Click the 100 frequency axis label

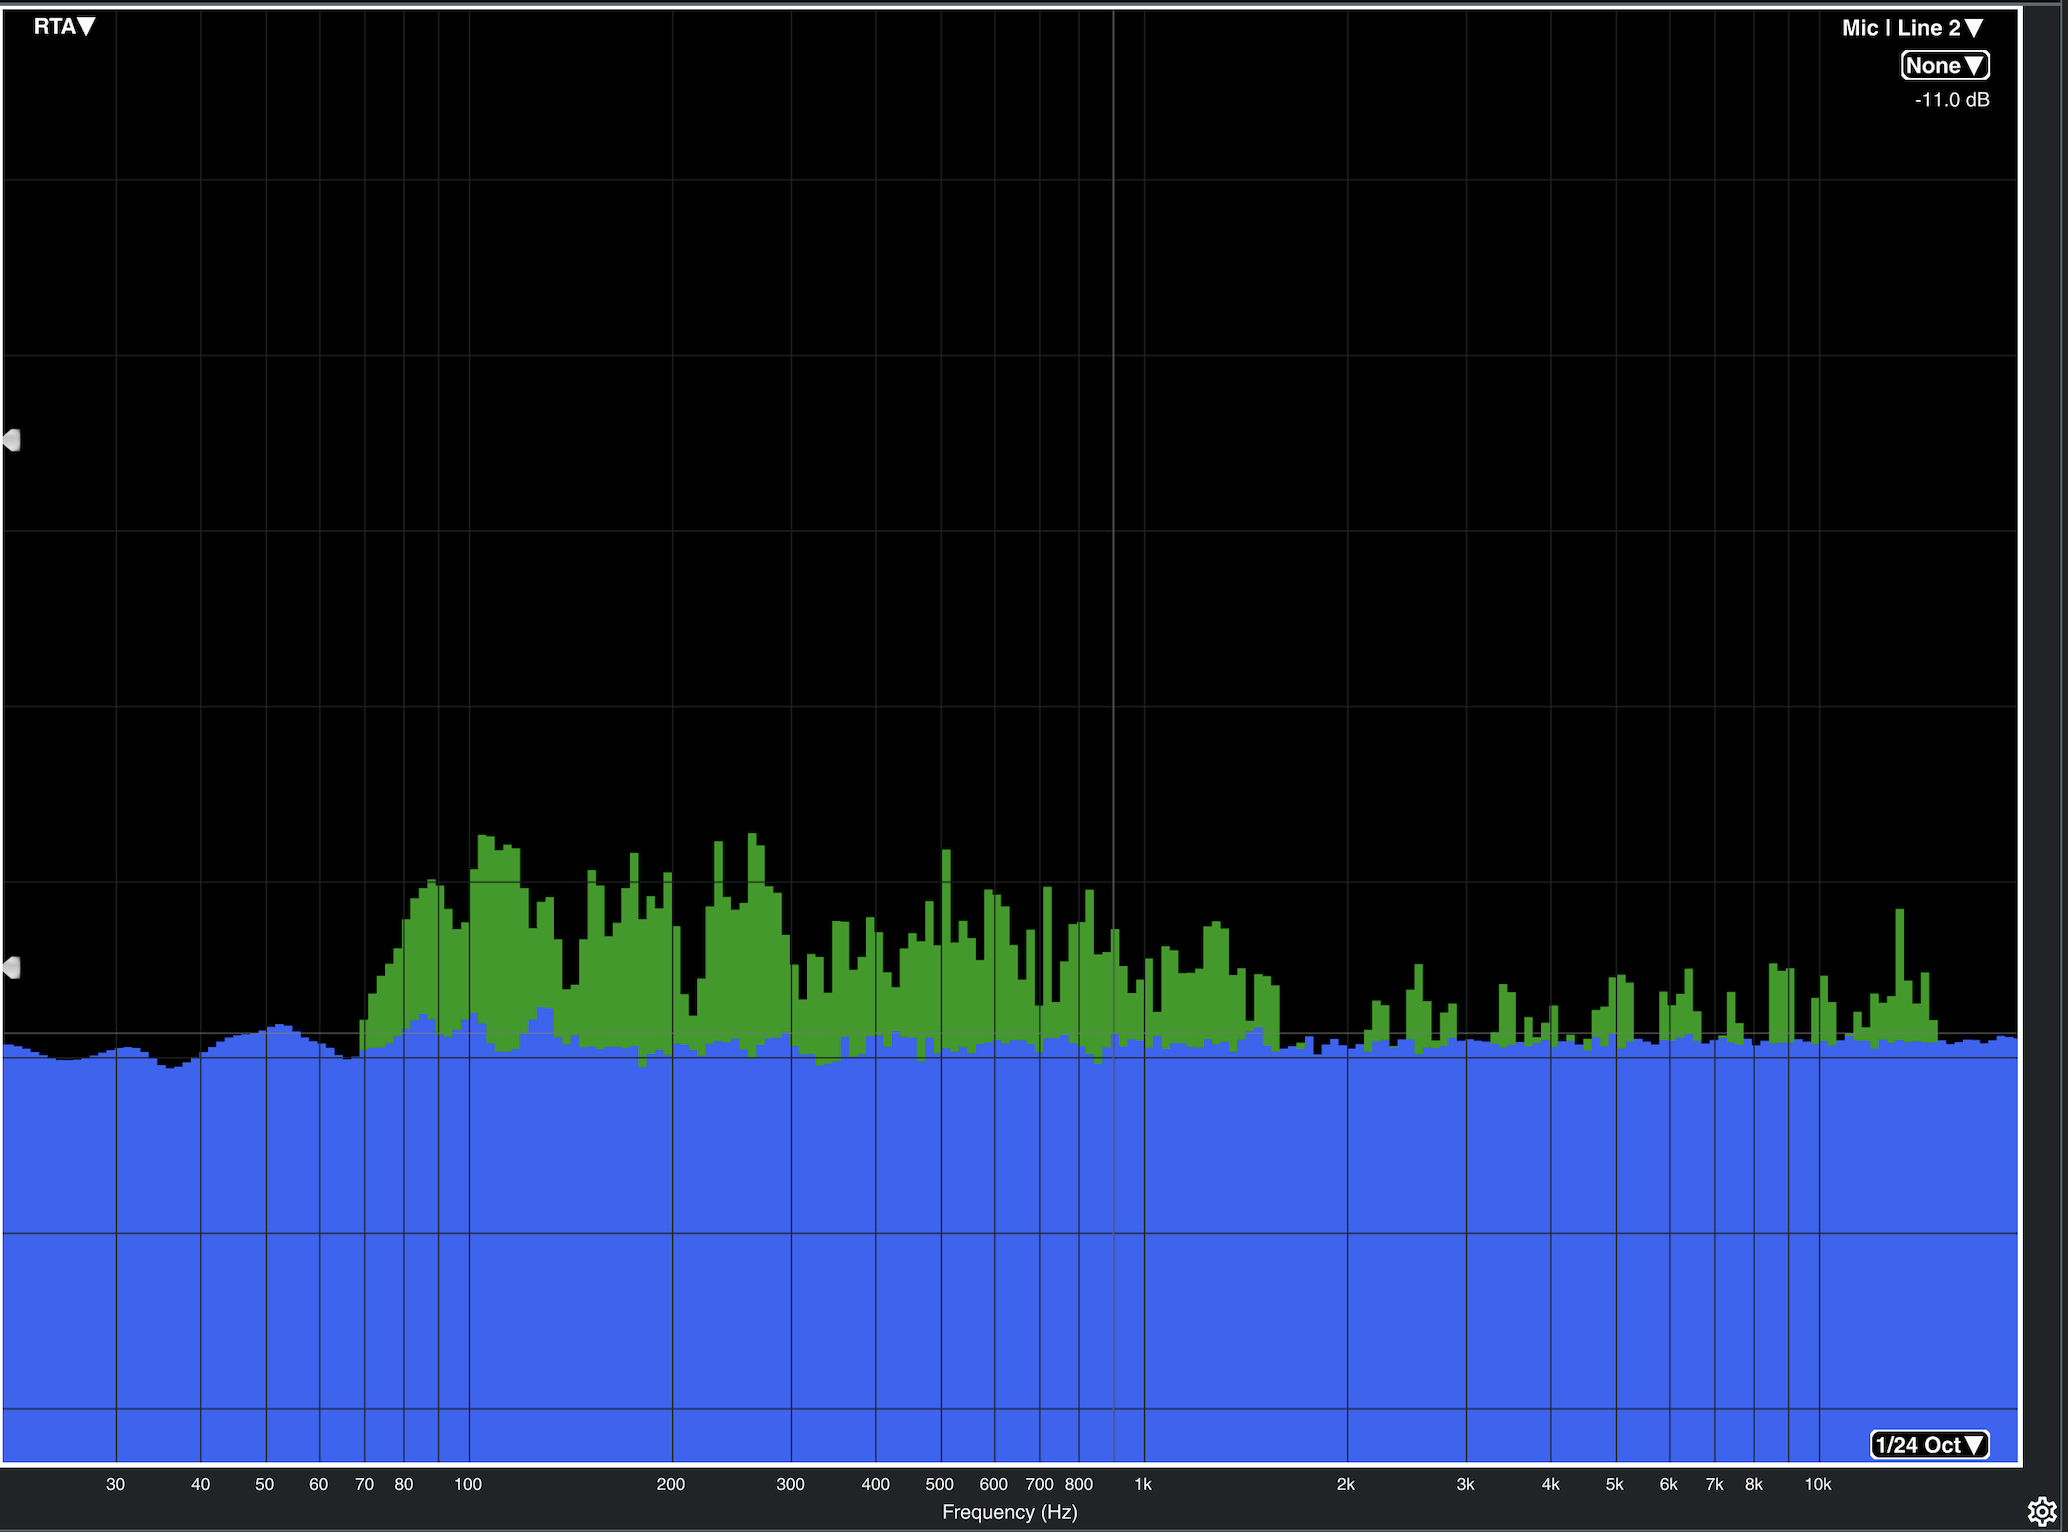pos(468,1484)
